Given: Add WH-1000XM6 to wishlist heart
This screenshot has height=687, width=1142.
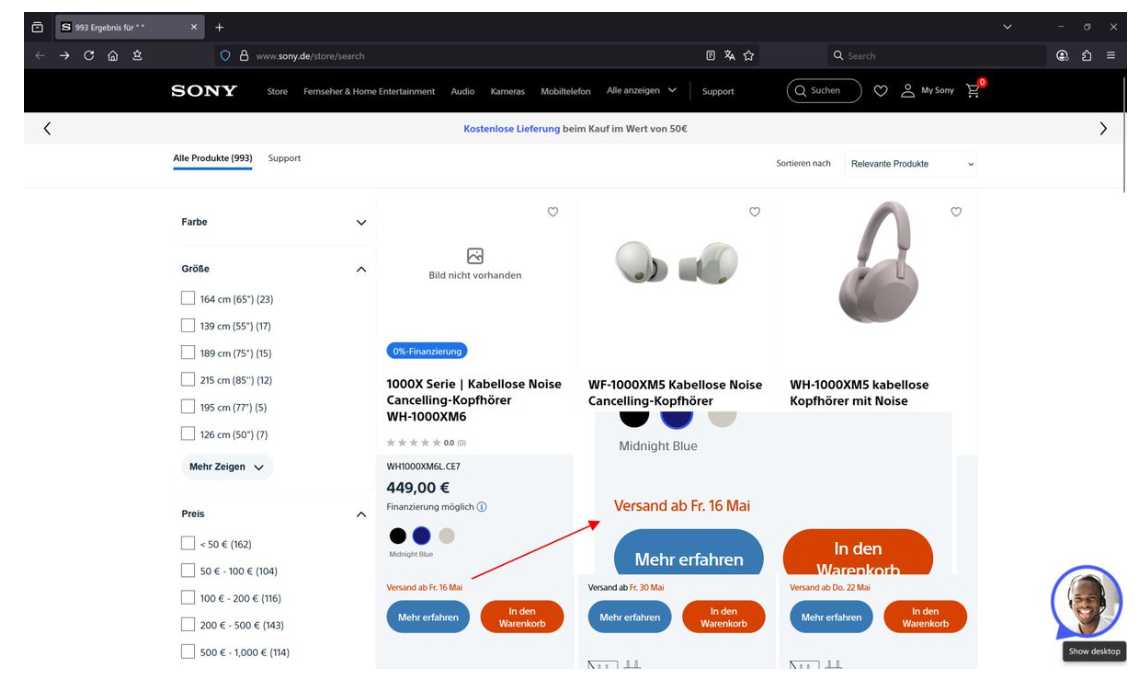Looking at the screenshot, I should tap(553, 212).
